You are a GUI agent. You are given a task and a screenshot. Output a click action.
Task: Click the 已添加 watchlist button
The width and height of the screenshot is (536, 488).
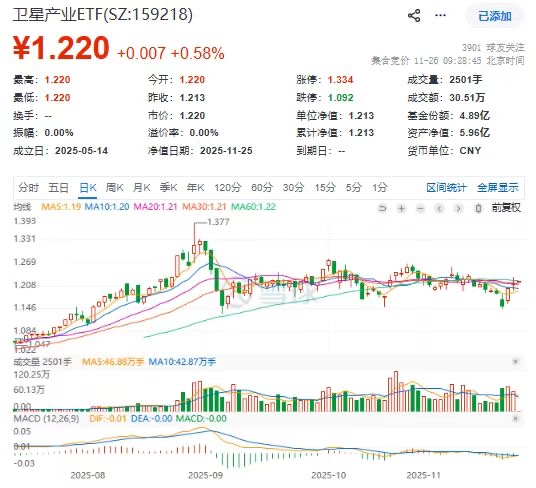point(494,16)
